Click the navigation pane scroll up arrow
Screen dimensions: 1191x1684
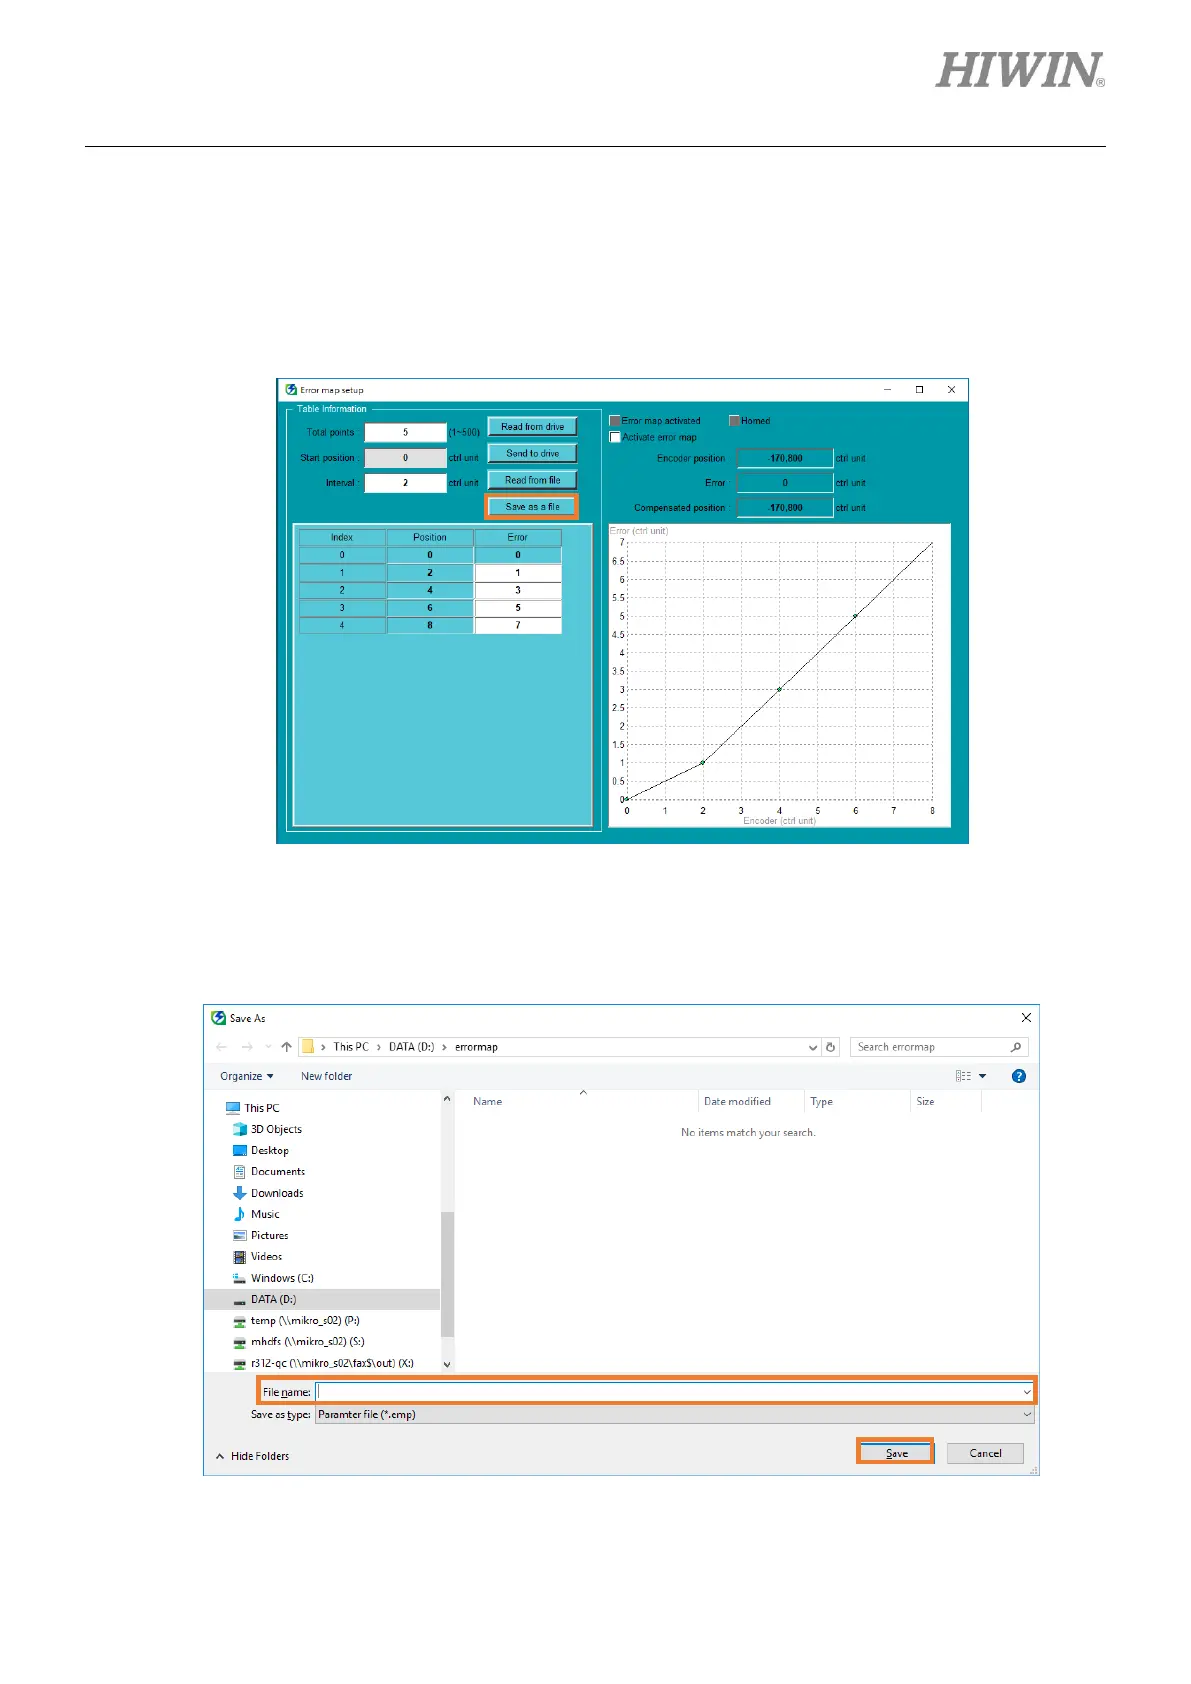[447, 1098]
